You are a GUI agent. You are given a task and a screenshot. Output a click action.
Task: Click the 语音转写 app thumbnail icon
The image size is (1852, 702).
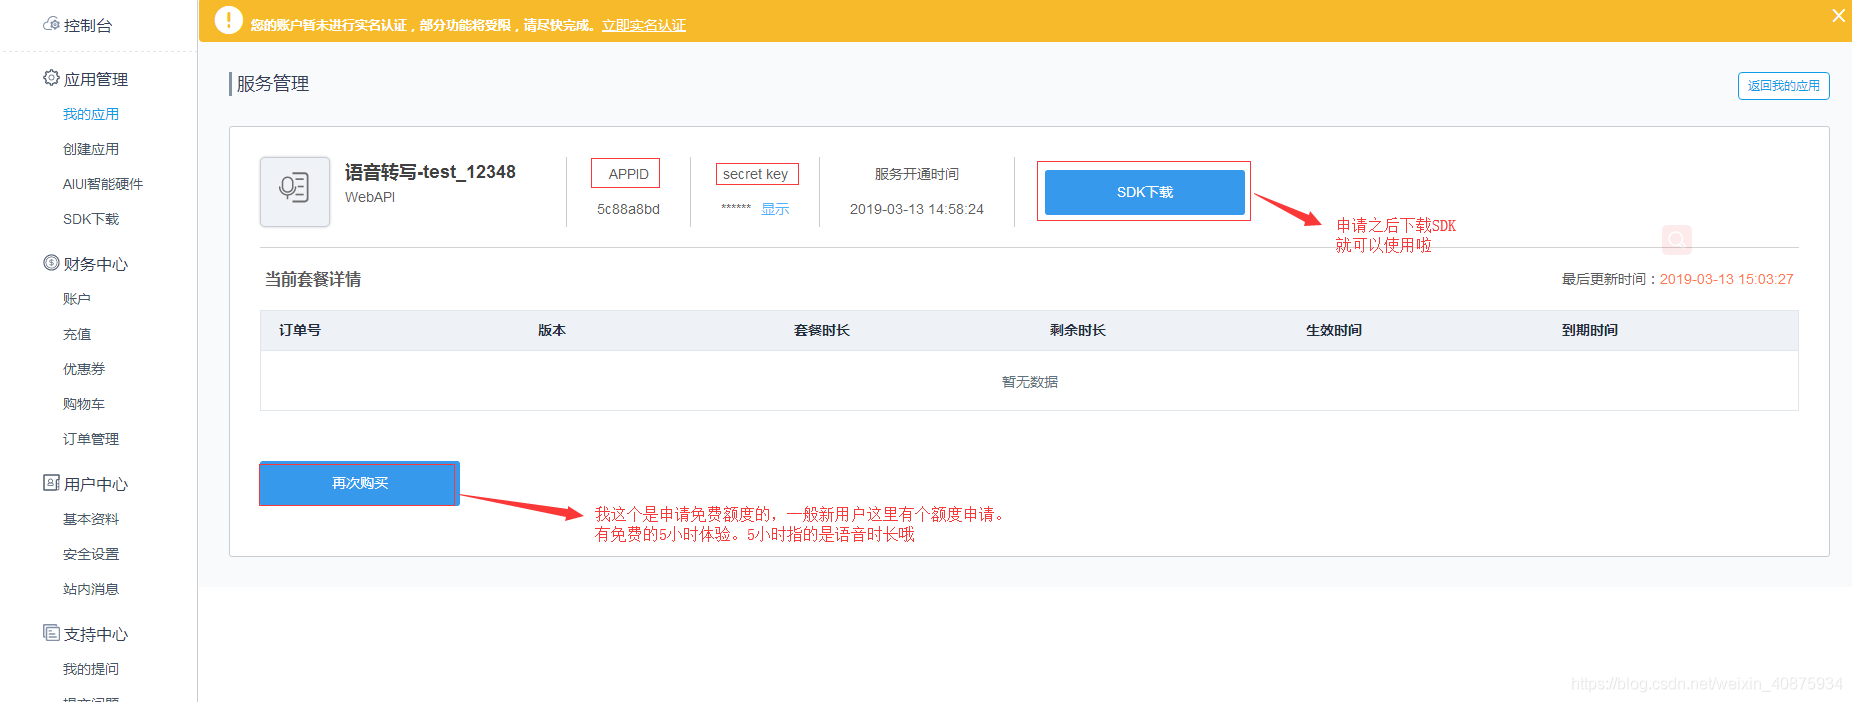coord(295,191)
